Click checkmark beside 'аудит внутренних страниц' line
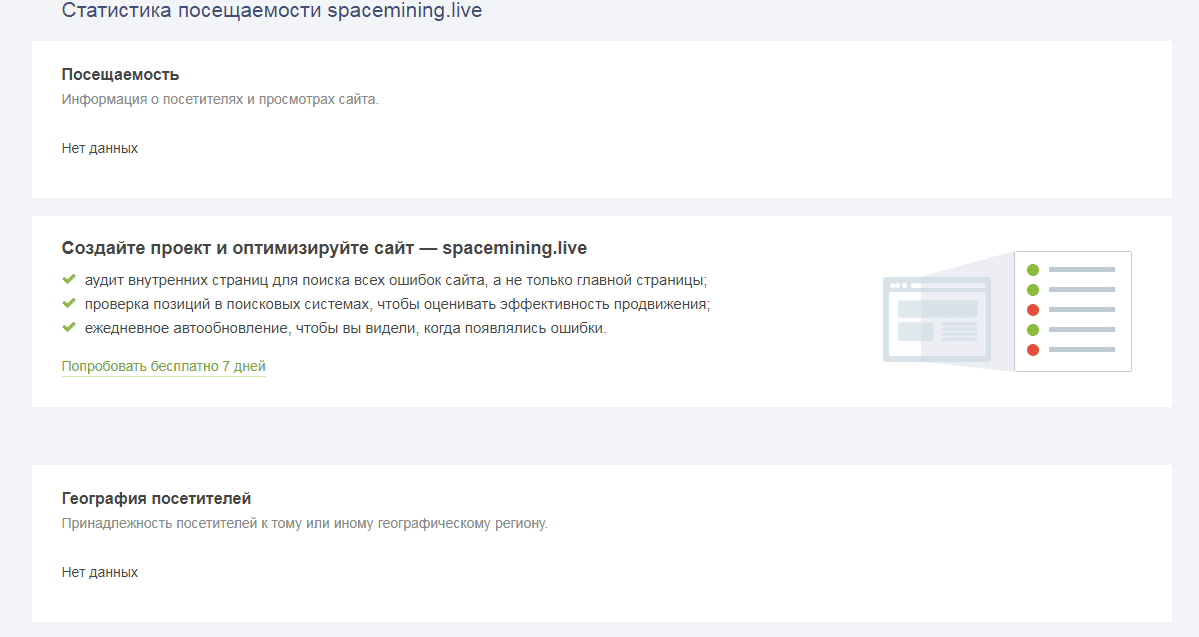This screenshot has height=637, width=1199. point(69,280)
